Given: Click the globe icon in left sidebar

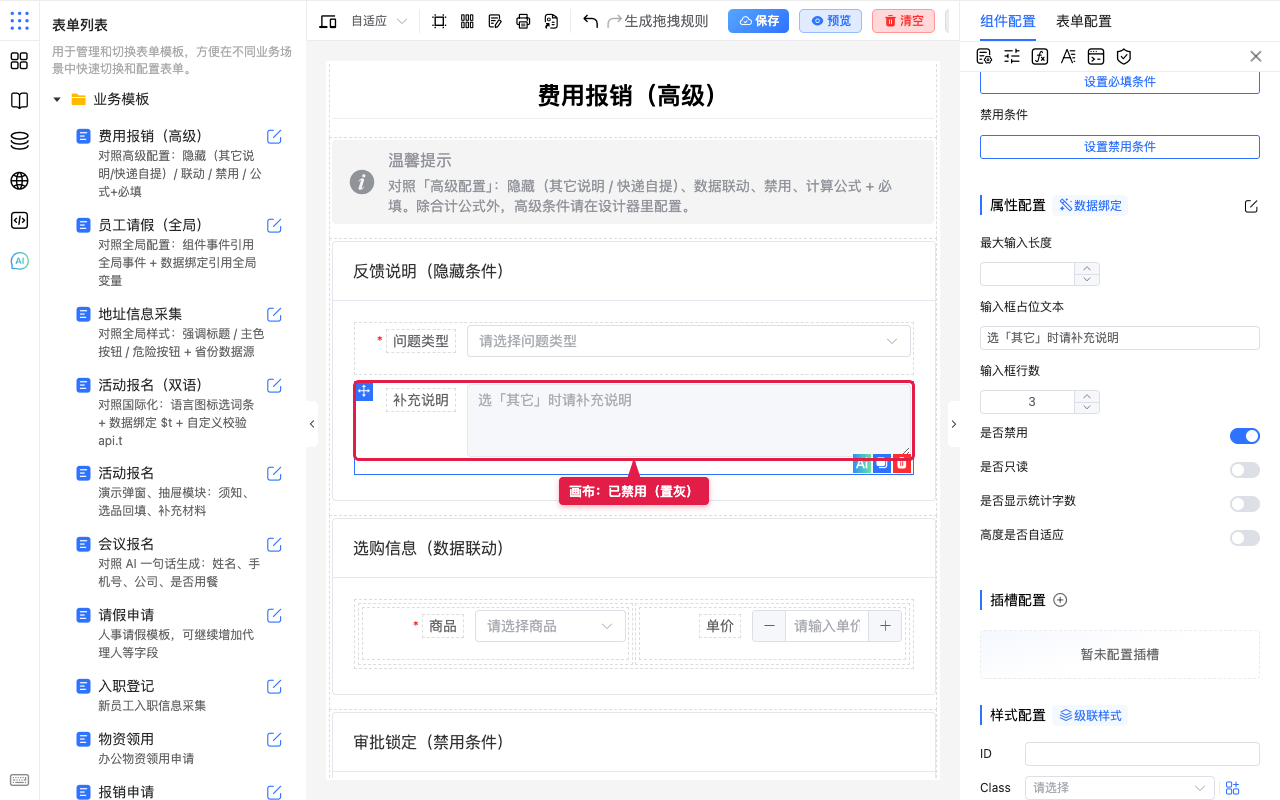Looking at the screenshot, I should coord(19,181).
